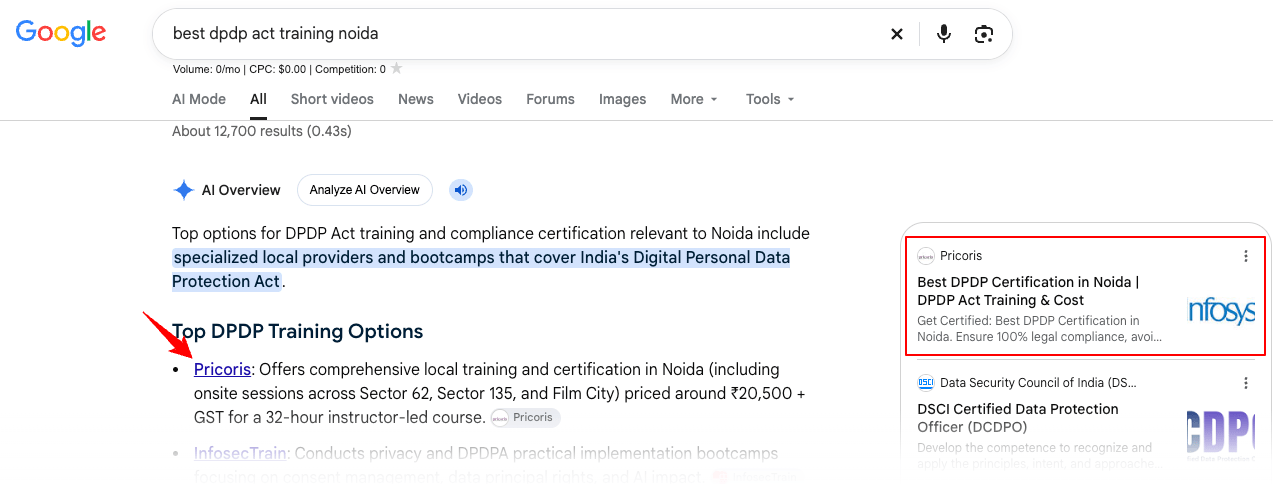Click the Volume CPC Competition stats line

click(x=279, y=69)
